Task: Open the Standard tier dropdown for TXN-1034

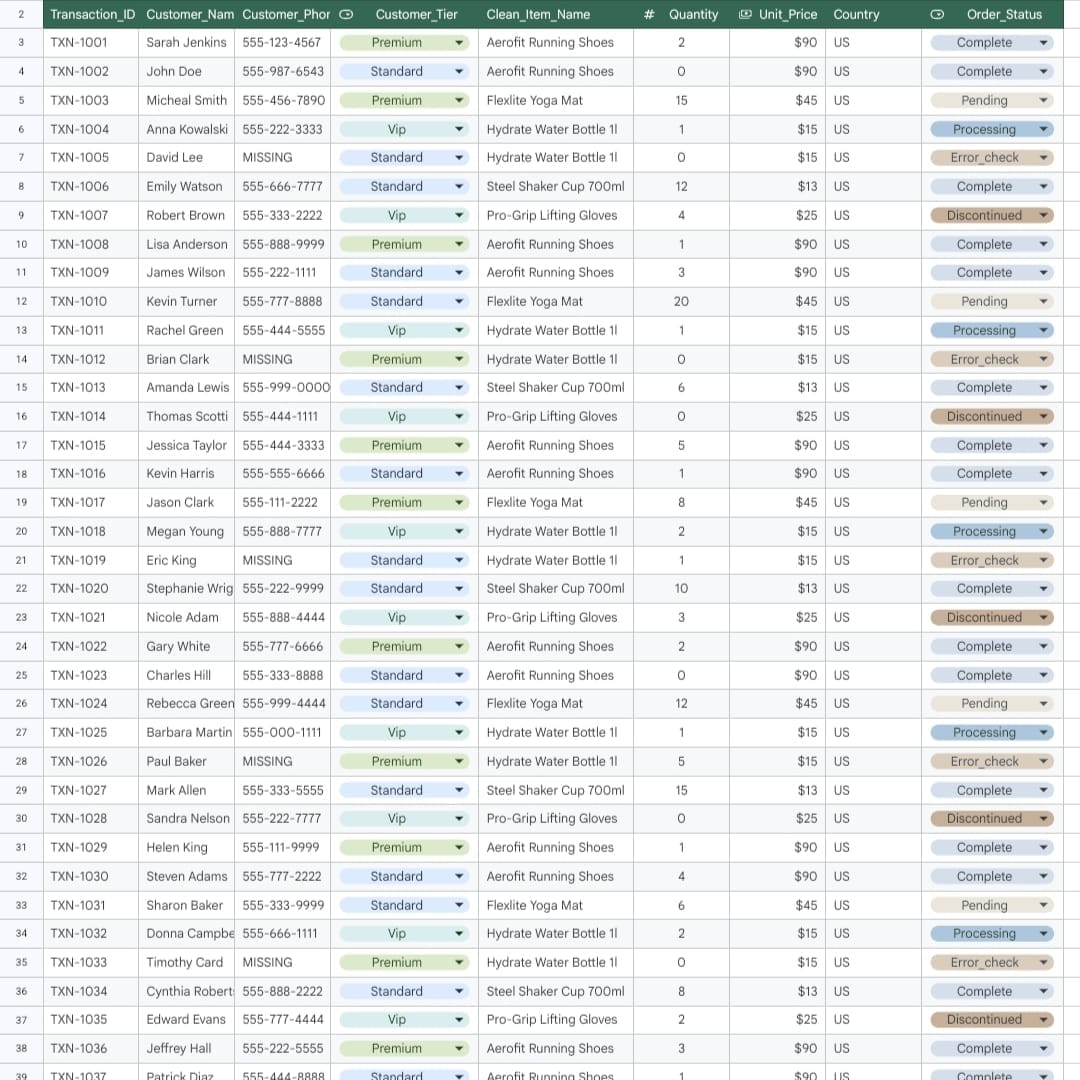Action: pyautogui.click(x=459, y=992)
